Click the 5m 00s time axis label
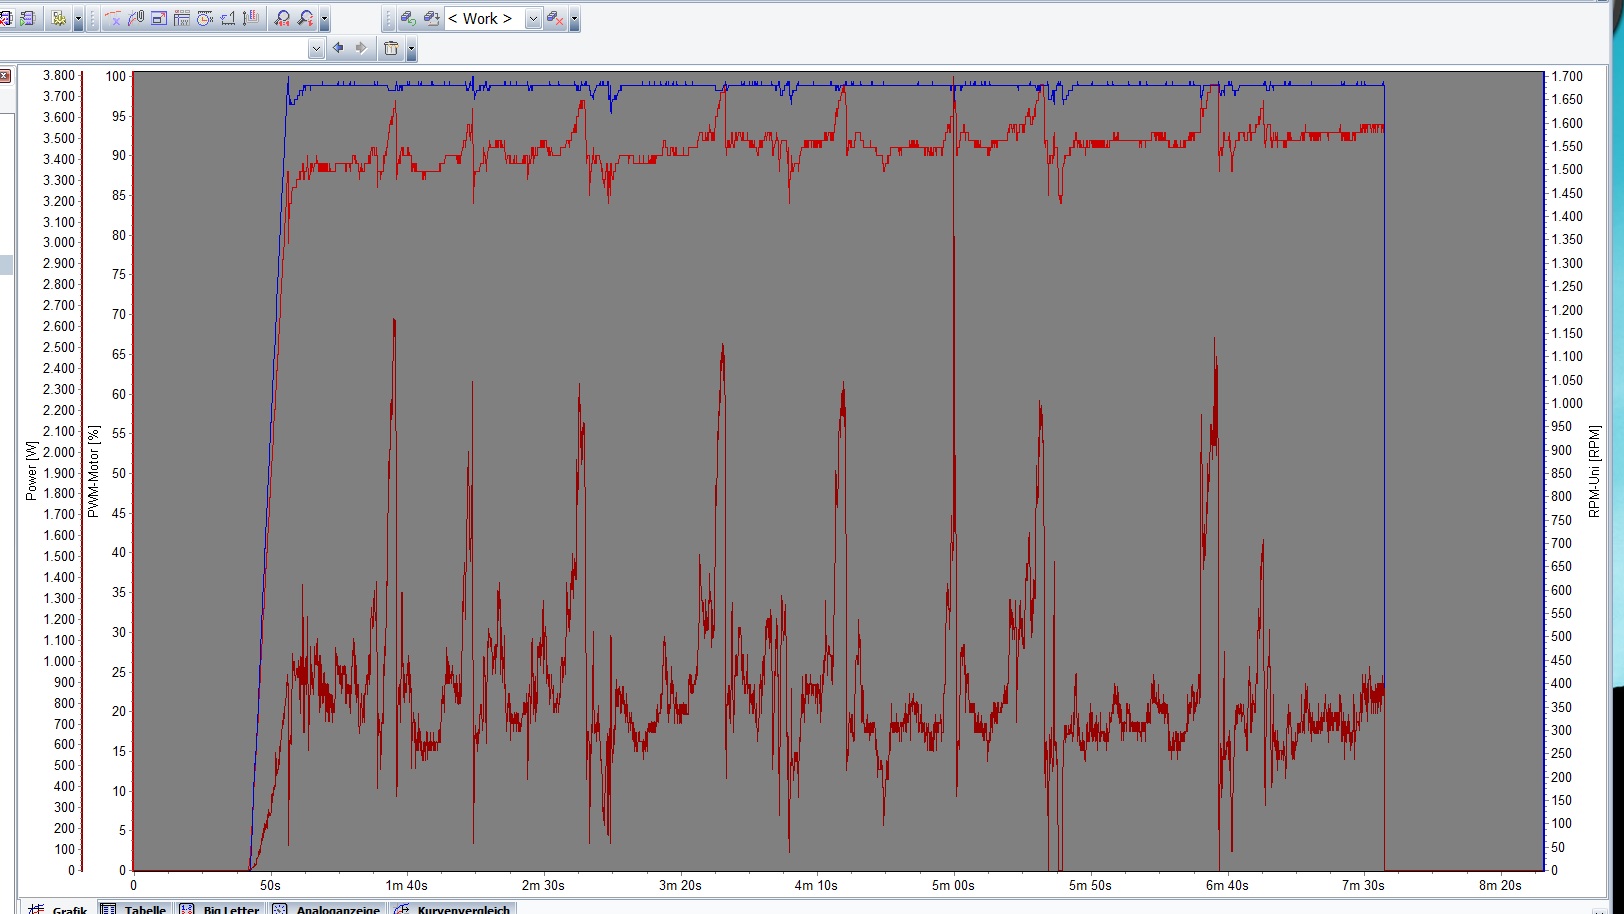 click(953, 885)
